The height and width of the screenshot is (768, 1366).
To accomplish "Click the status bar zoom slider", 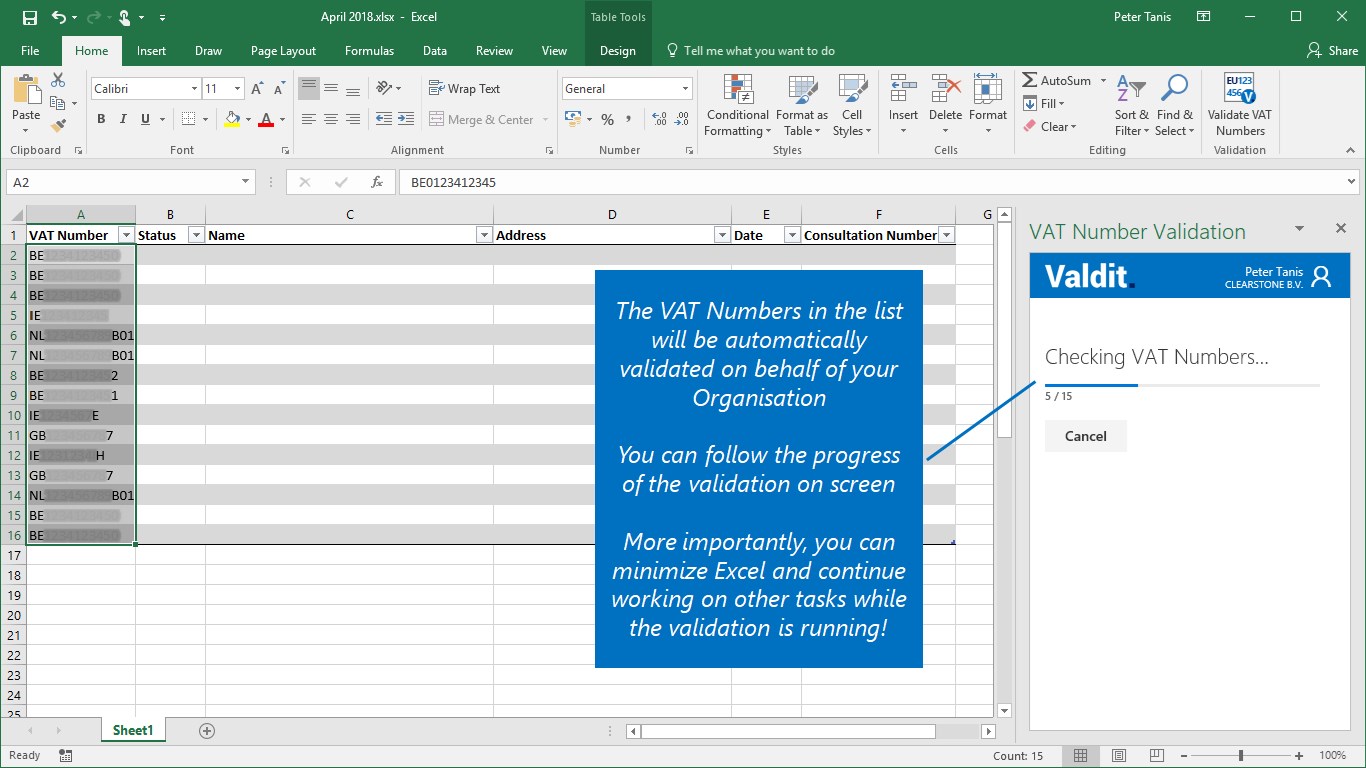I will click(1240, 755).
